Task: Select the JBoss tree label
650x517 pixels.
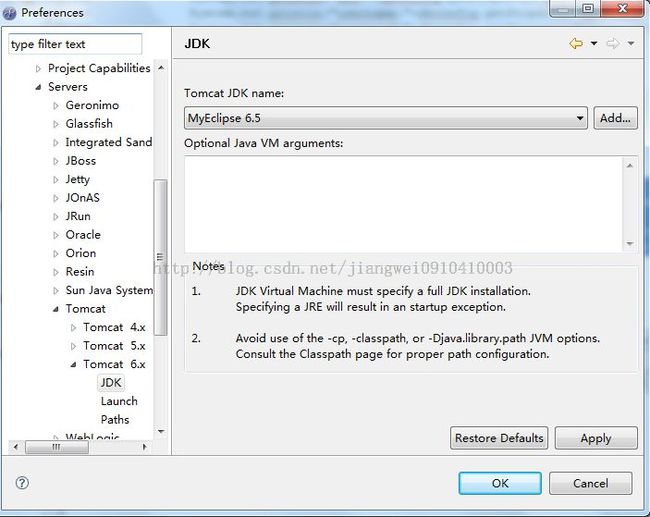Action: [80, 160]
